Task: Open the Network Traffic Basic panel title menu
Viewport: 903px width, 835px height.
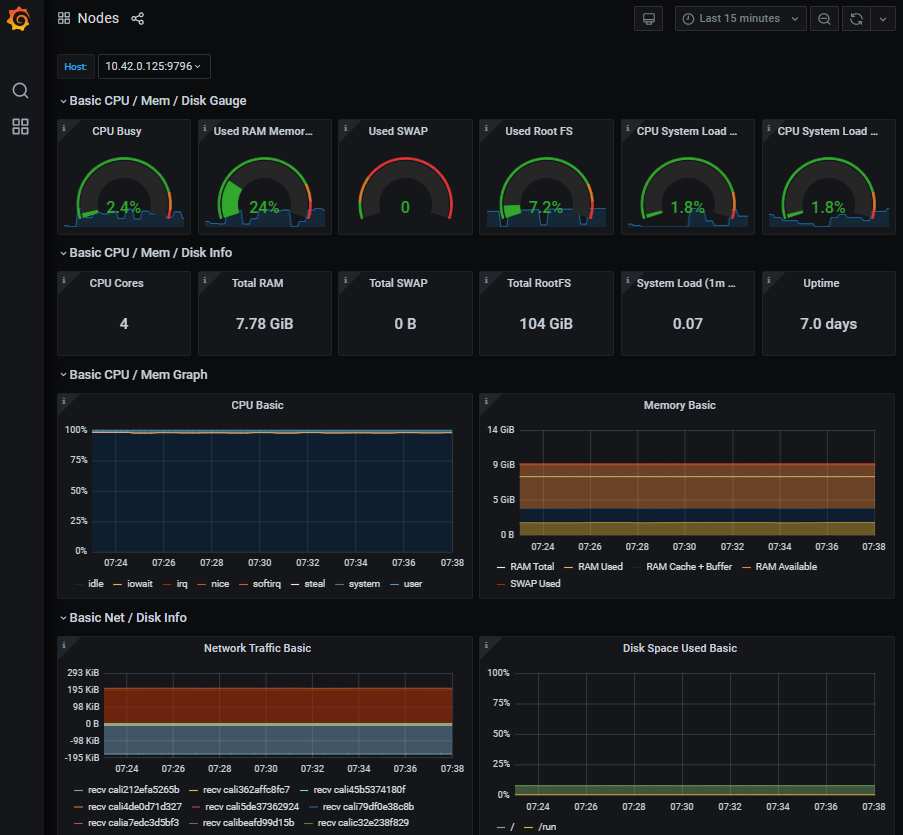Action: click(x=257, y=648)
